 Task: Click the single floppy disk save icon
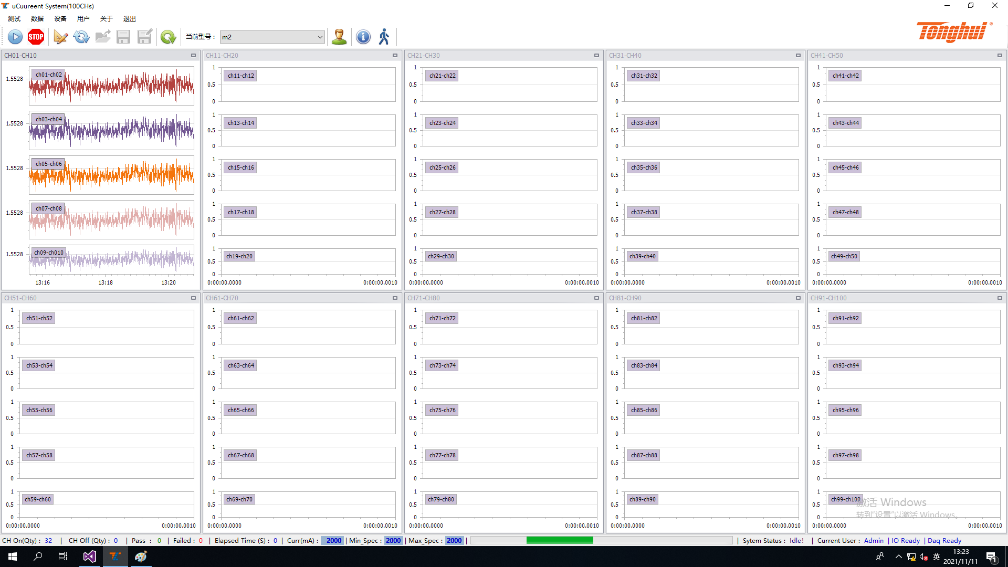tap(124, 37)
